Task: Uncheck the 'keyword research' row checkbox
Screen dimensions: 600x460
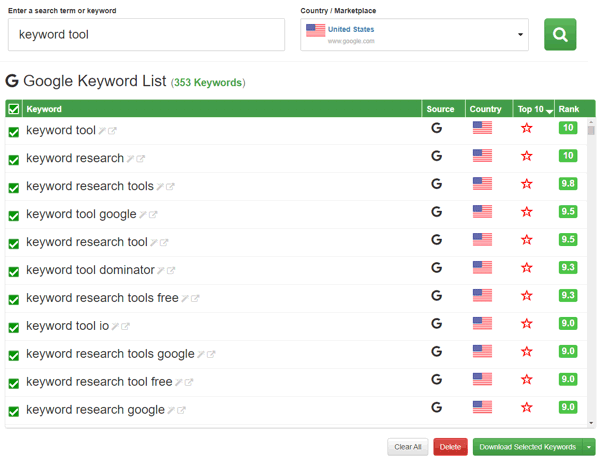Action: [14, 160]
